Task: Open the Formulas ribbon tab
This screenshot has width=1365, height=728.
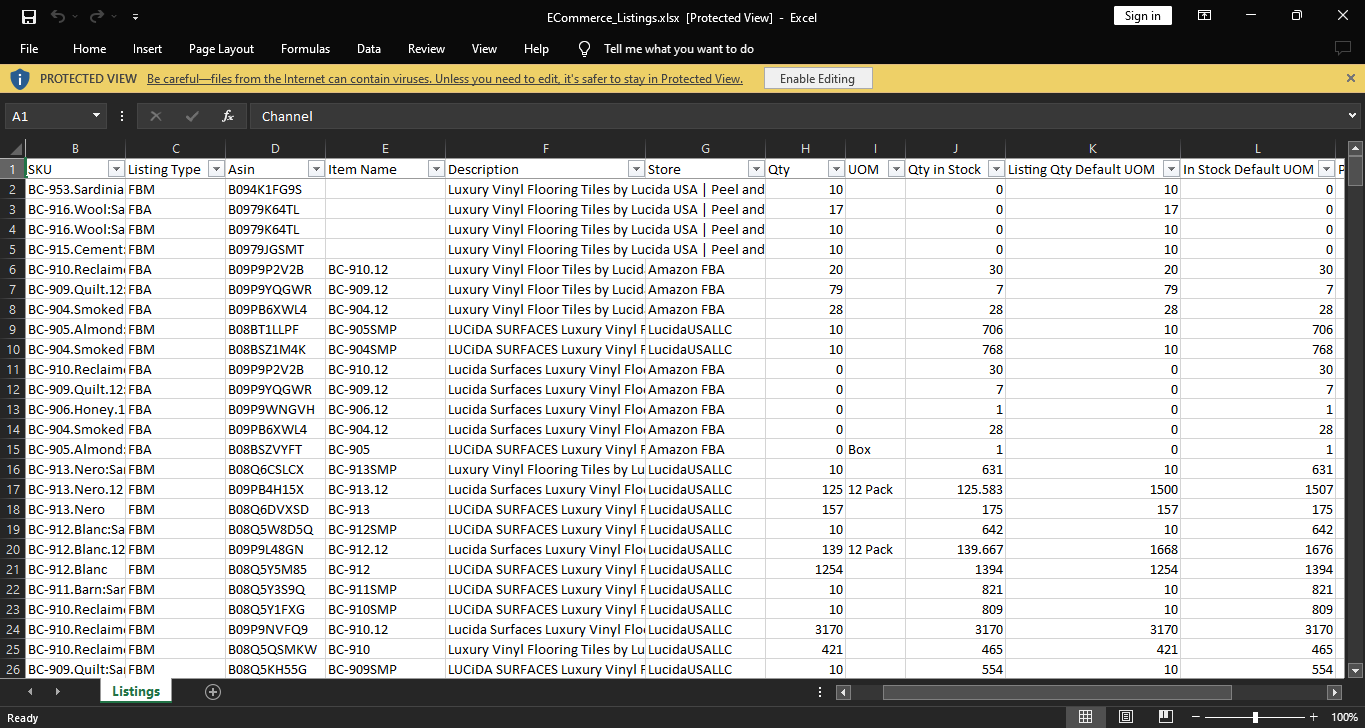Action: [x=305, y=49]
